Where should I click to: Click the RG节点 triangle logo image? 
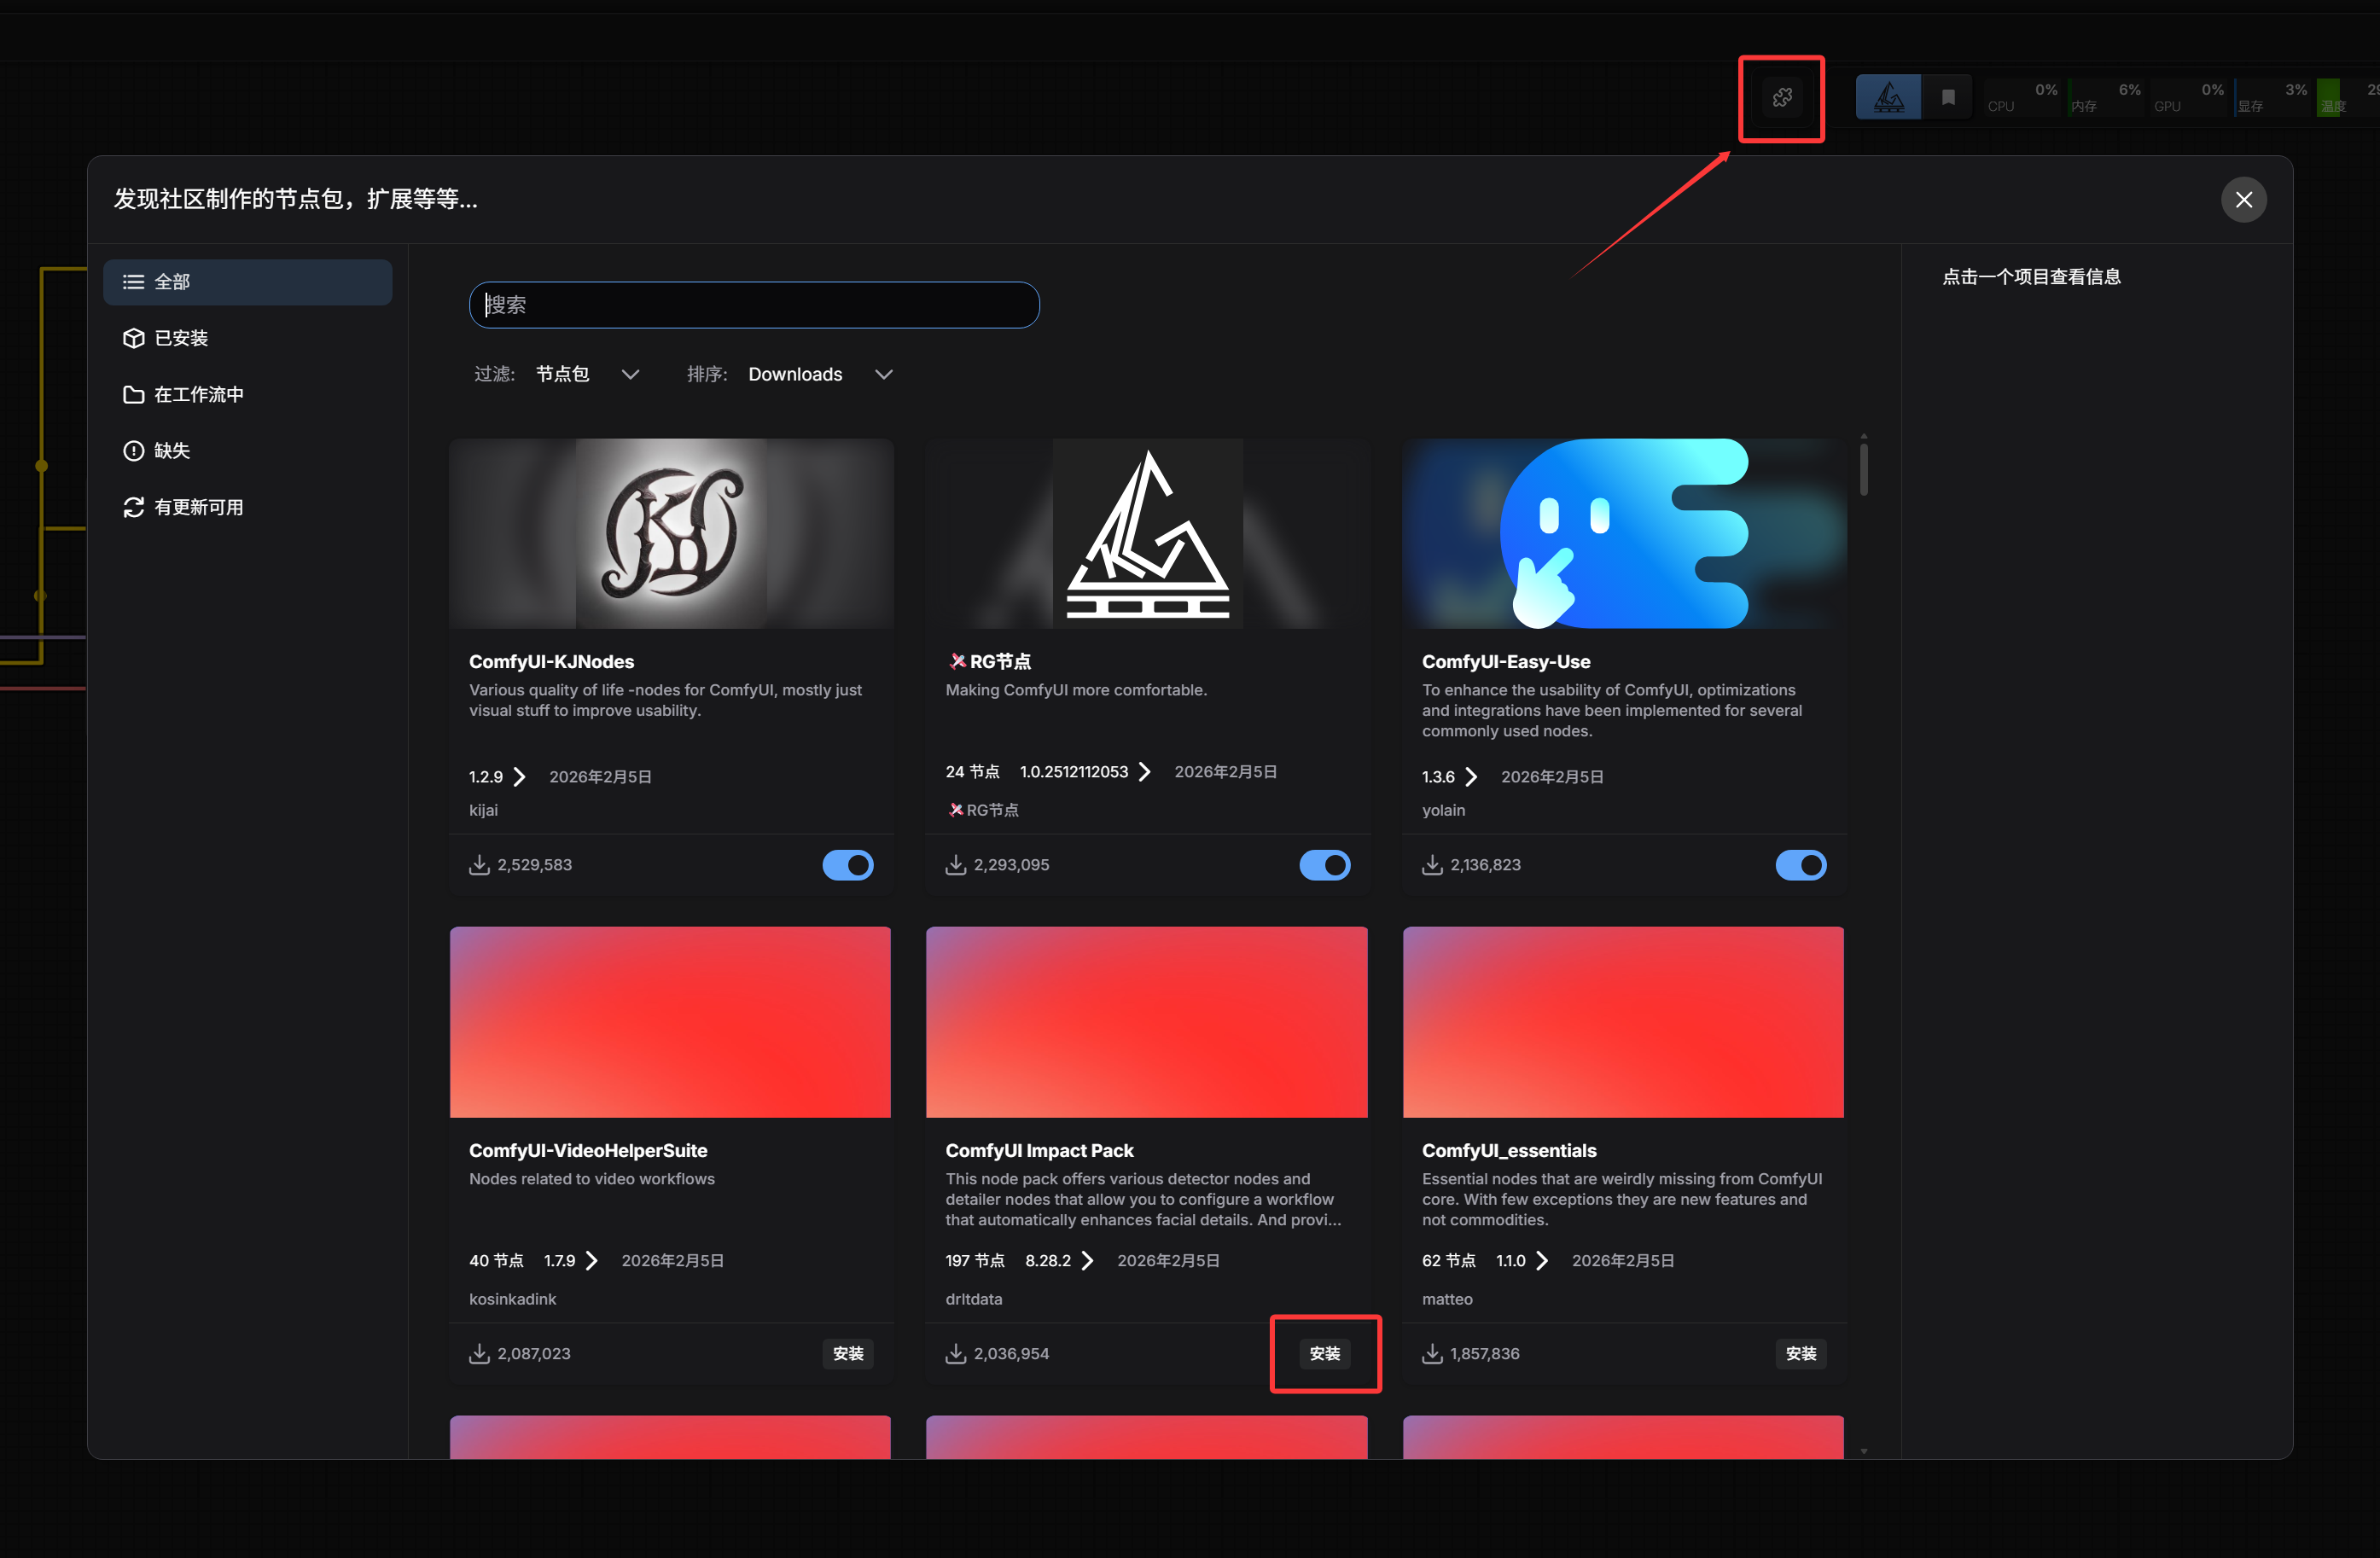(1147, 533)
